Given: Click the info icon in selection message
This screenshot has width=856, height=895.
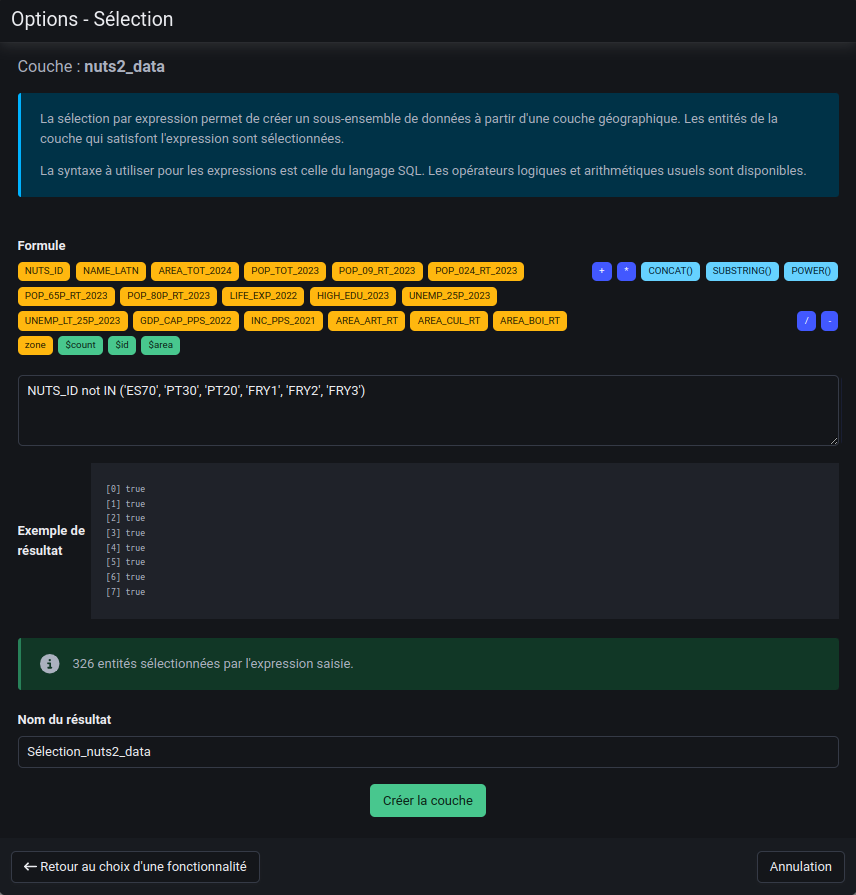Looking at the screenshot, I should 49,664.
